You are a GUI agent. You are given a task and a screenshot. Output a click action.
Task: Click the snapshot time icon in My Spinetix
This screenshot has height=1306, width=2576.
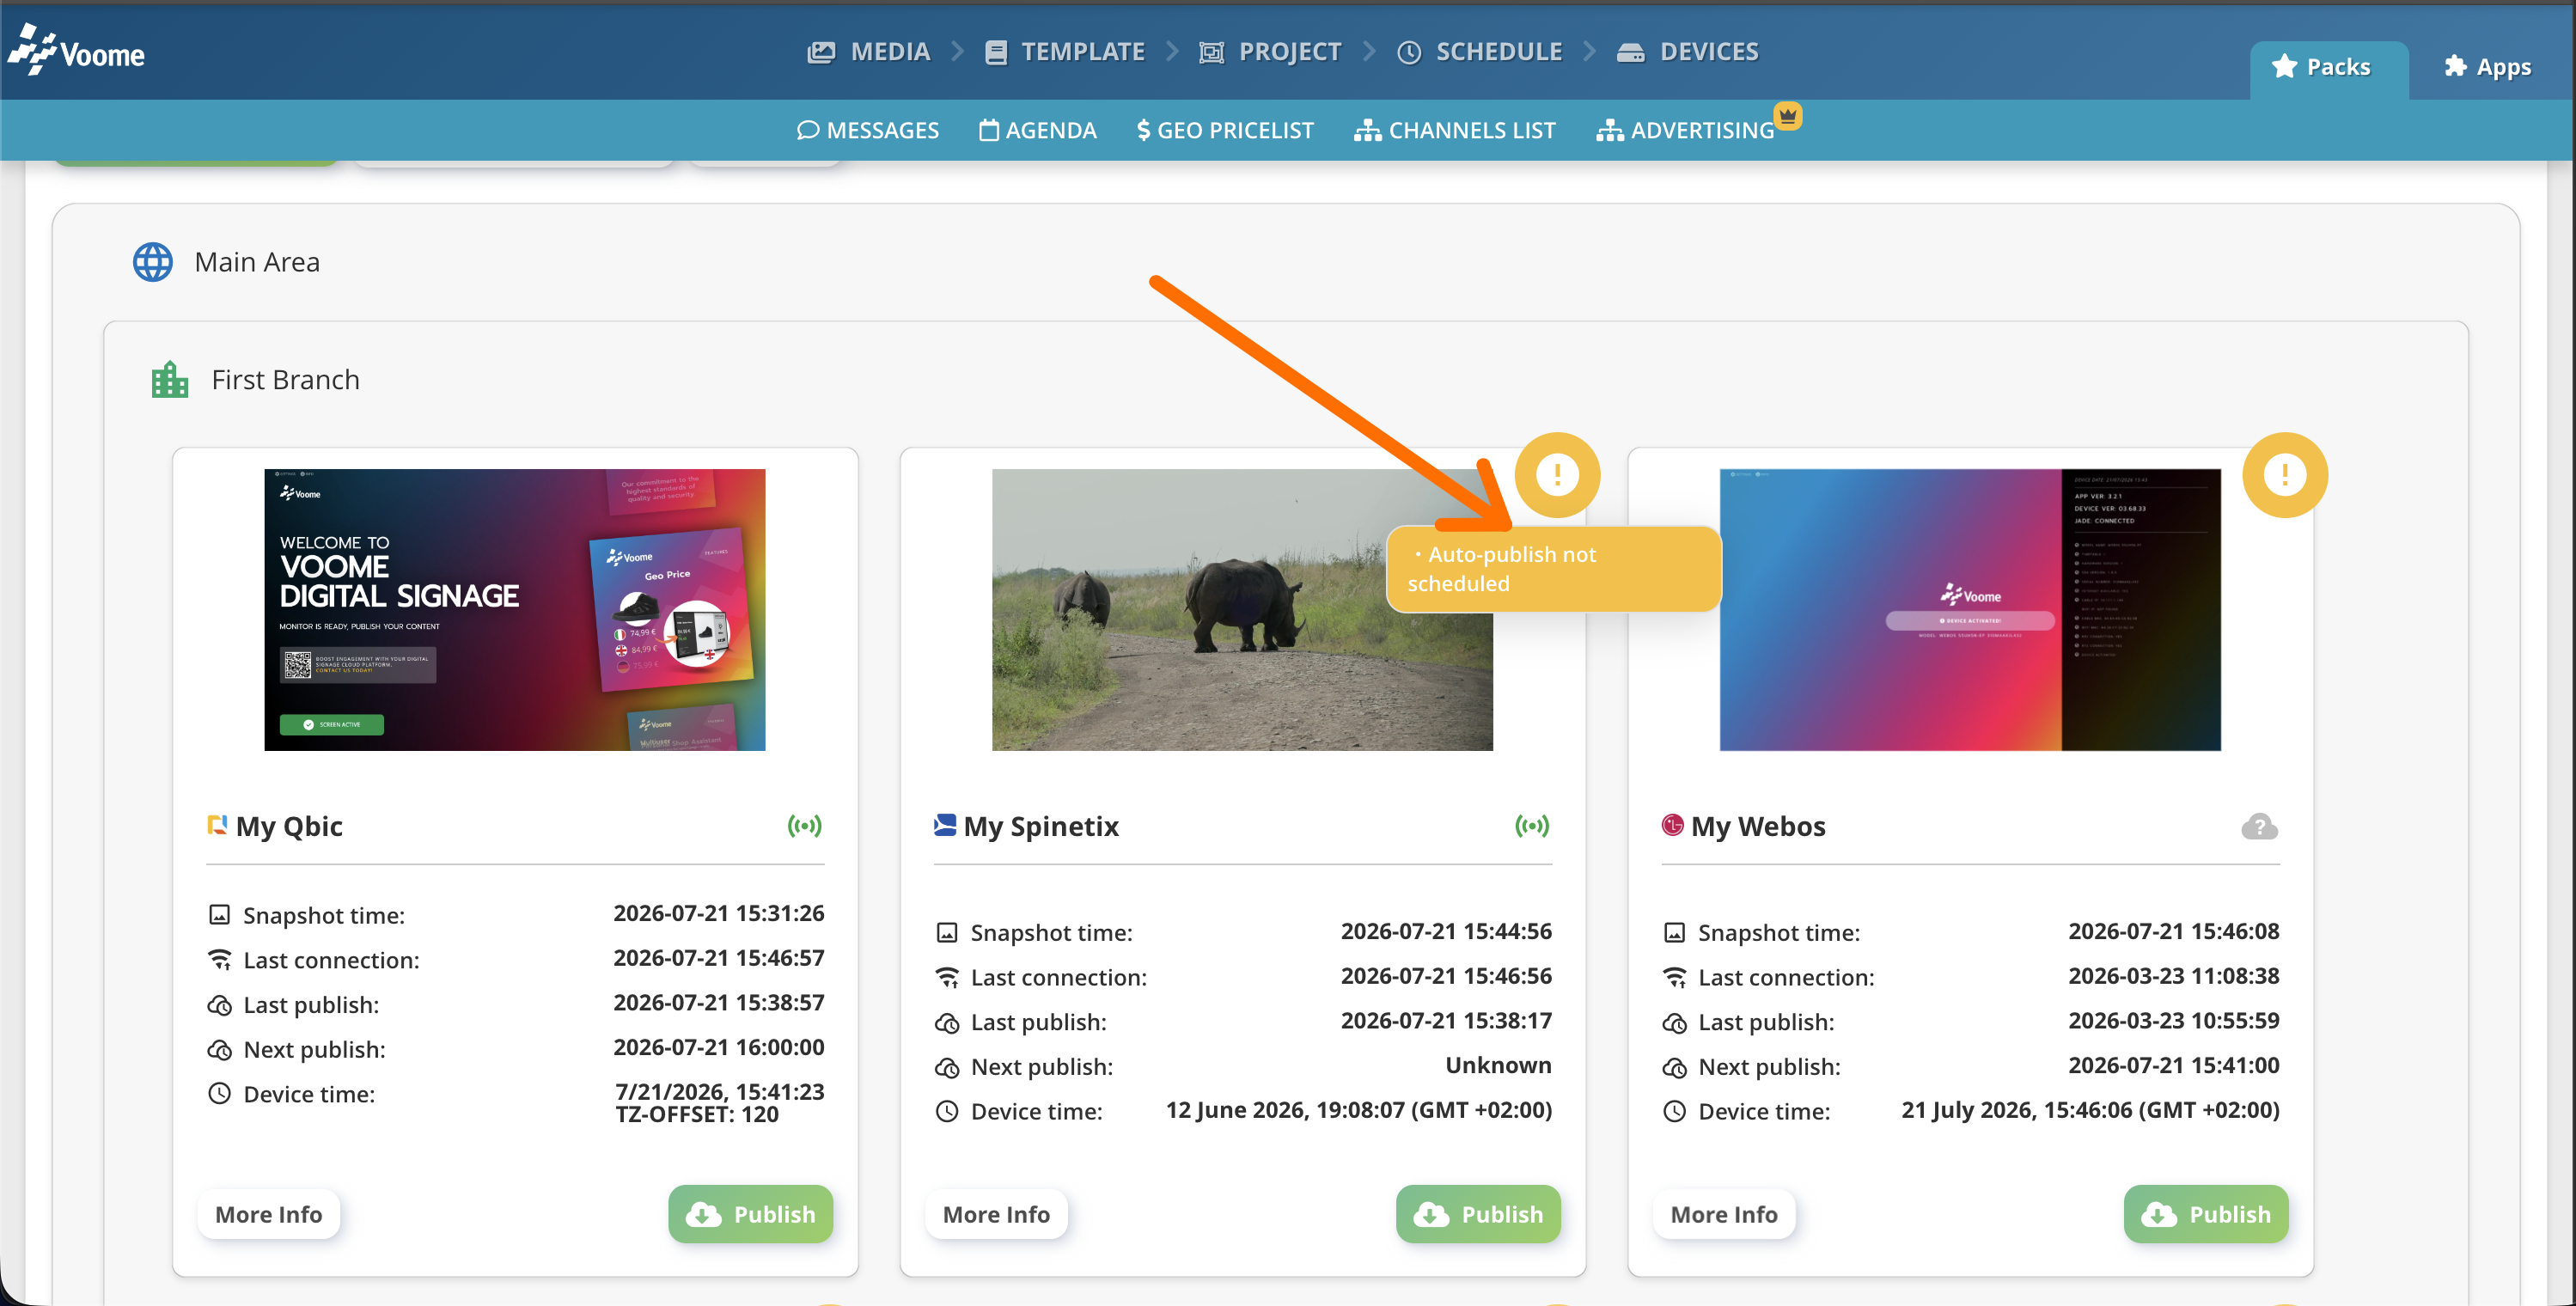(947, 932)
